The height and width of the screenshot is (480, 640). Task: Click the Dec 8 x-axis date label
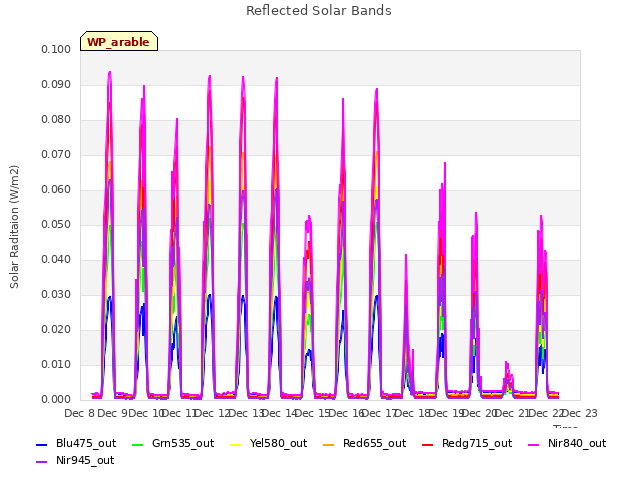point(80,413)
